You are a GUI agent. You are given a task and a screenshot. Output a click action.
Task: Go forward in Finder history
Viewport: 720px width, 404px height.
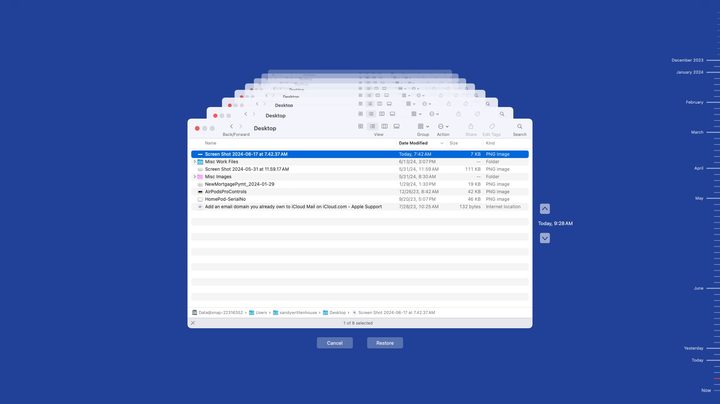pos(240,126)
